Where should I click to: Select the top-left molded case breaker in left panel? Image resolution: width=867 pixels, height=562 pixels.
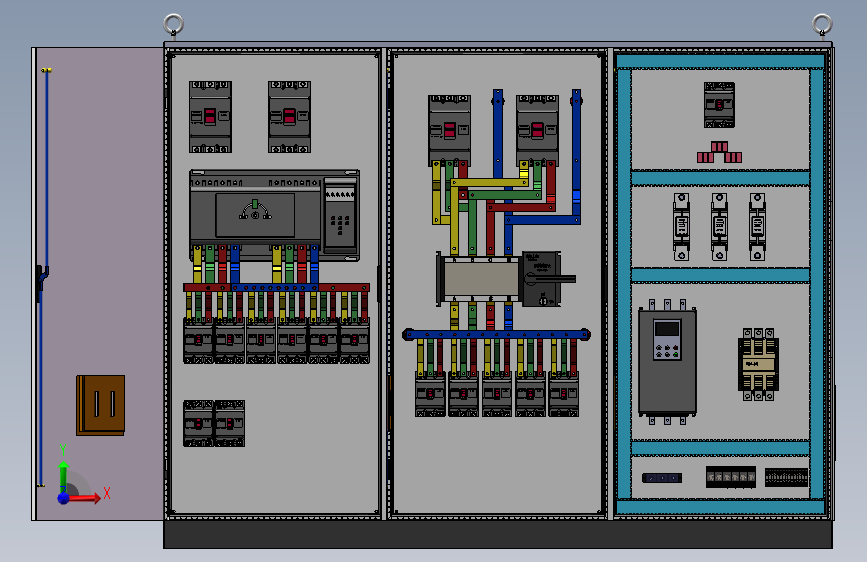pos(210,117)
